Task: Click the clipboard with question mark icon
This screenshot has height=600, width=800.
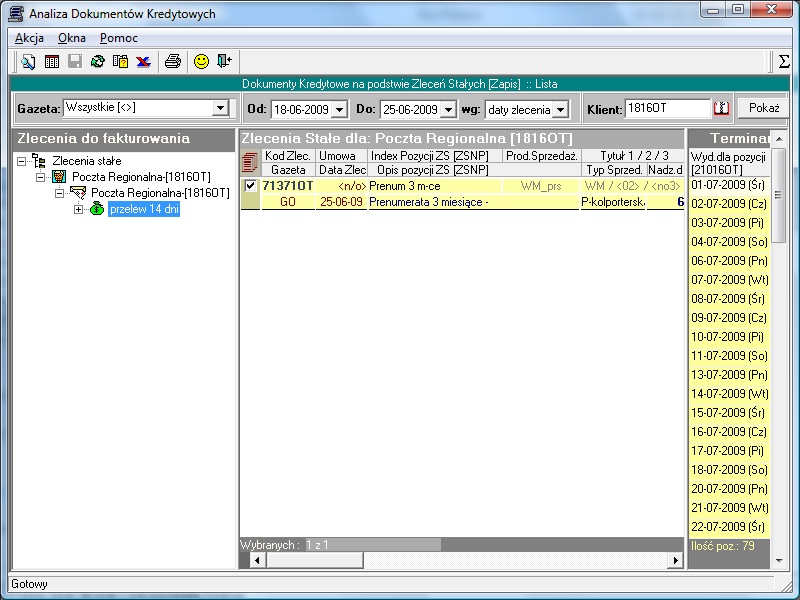Action: click(x=120, y=62)
